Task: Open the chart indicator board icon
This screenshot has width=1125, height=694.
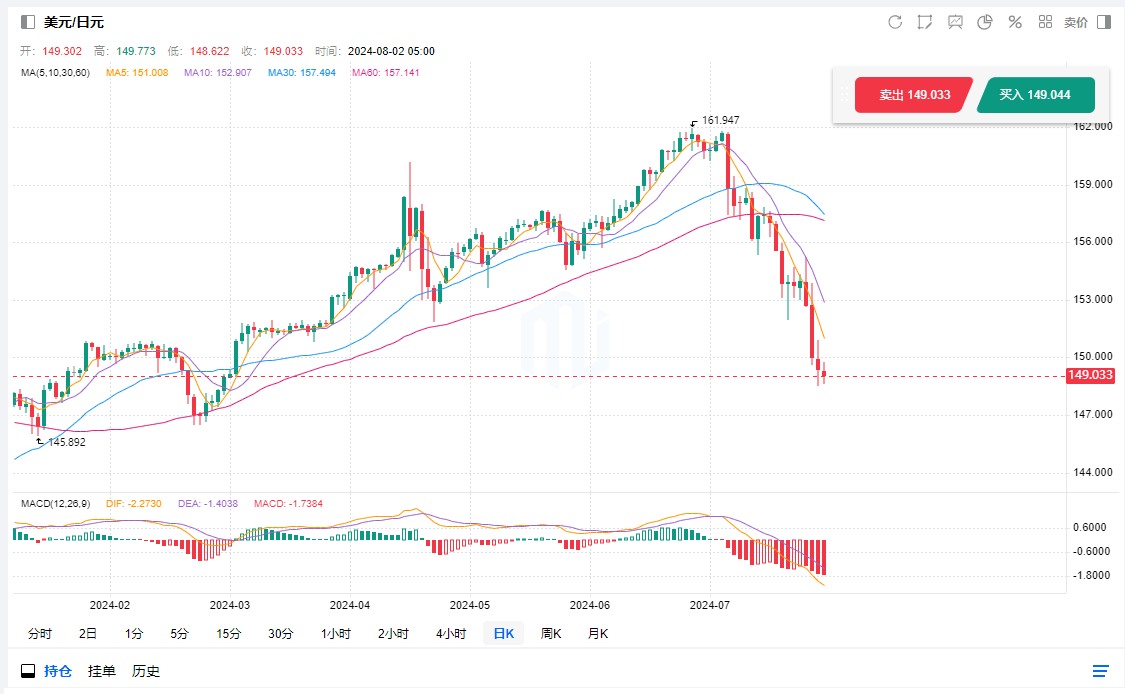Action: click(955, 22)
